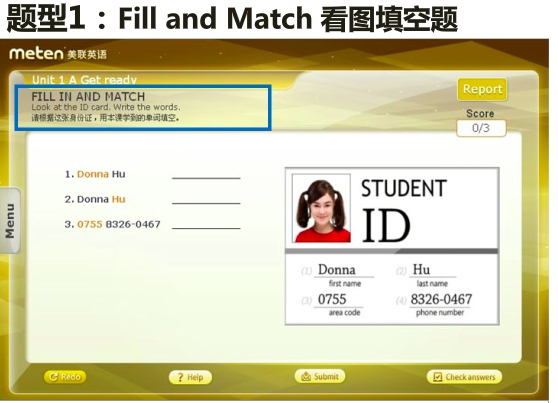Expand the side Menu tab
The image size is (558, 403).
tap(10, 221)
